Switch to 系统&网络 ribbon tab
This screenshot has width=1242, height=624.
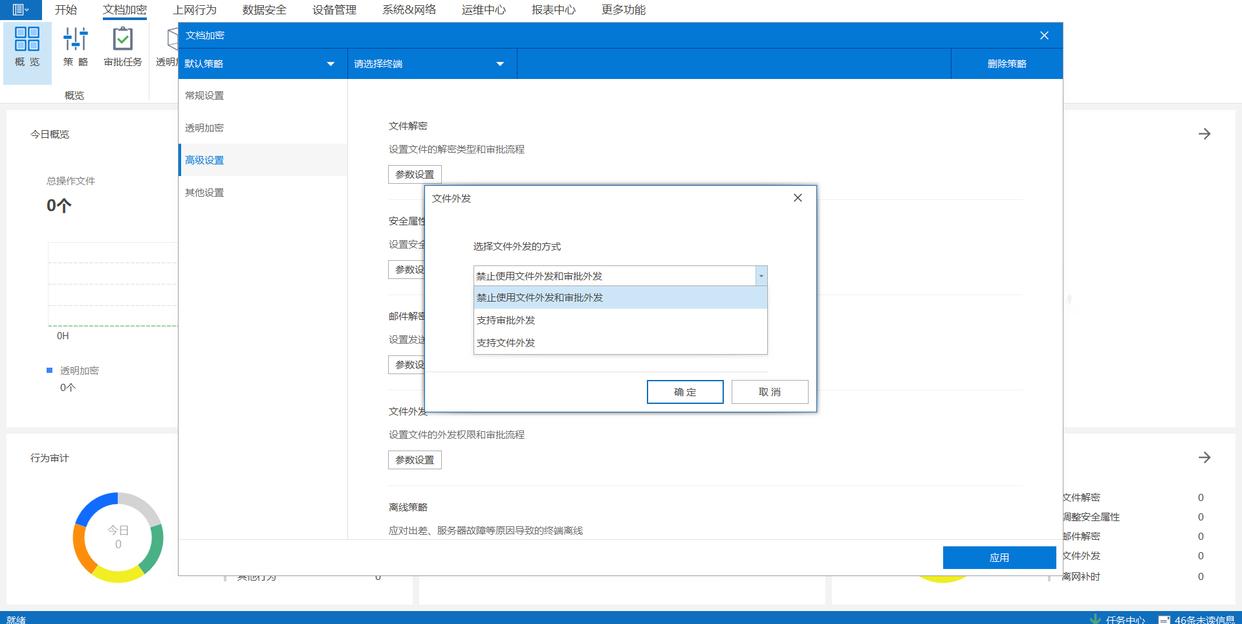click(409, 10)
